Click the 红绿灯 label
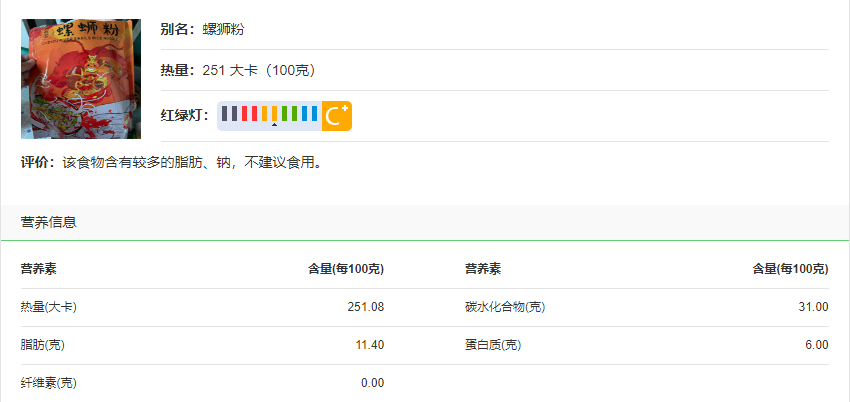The width and height of the screenshot is (850, 402). coord(185,115)
